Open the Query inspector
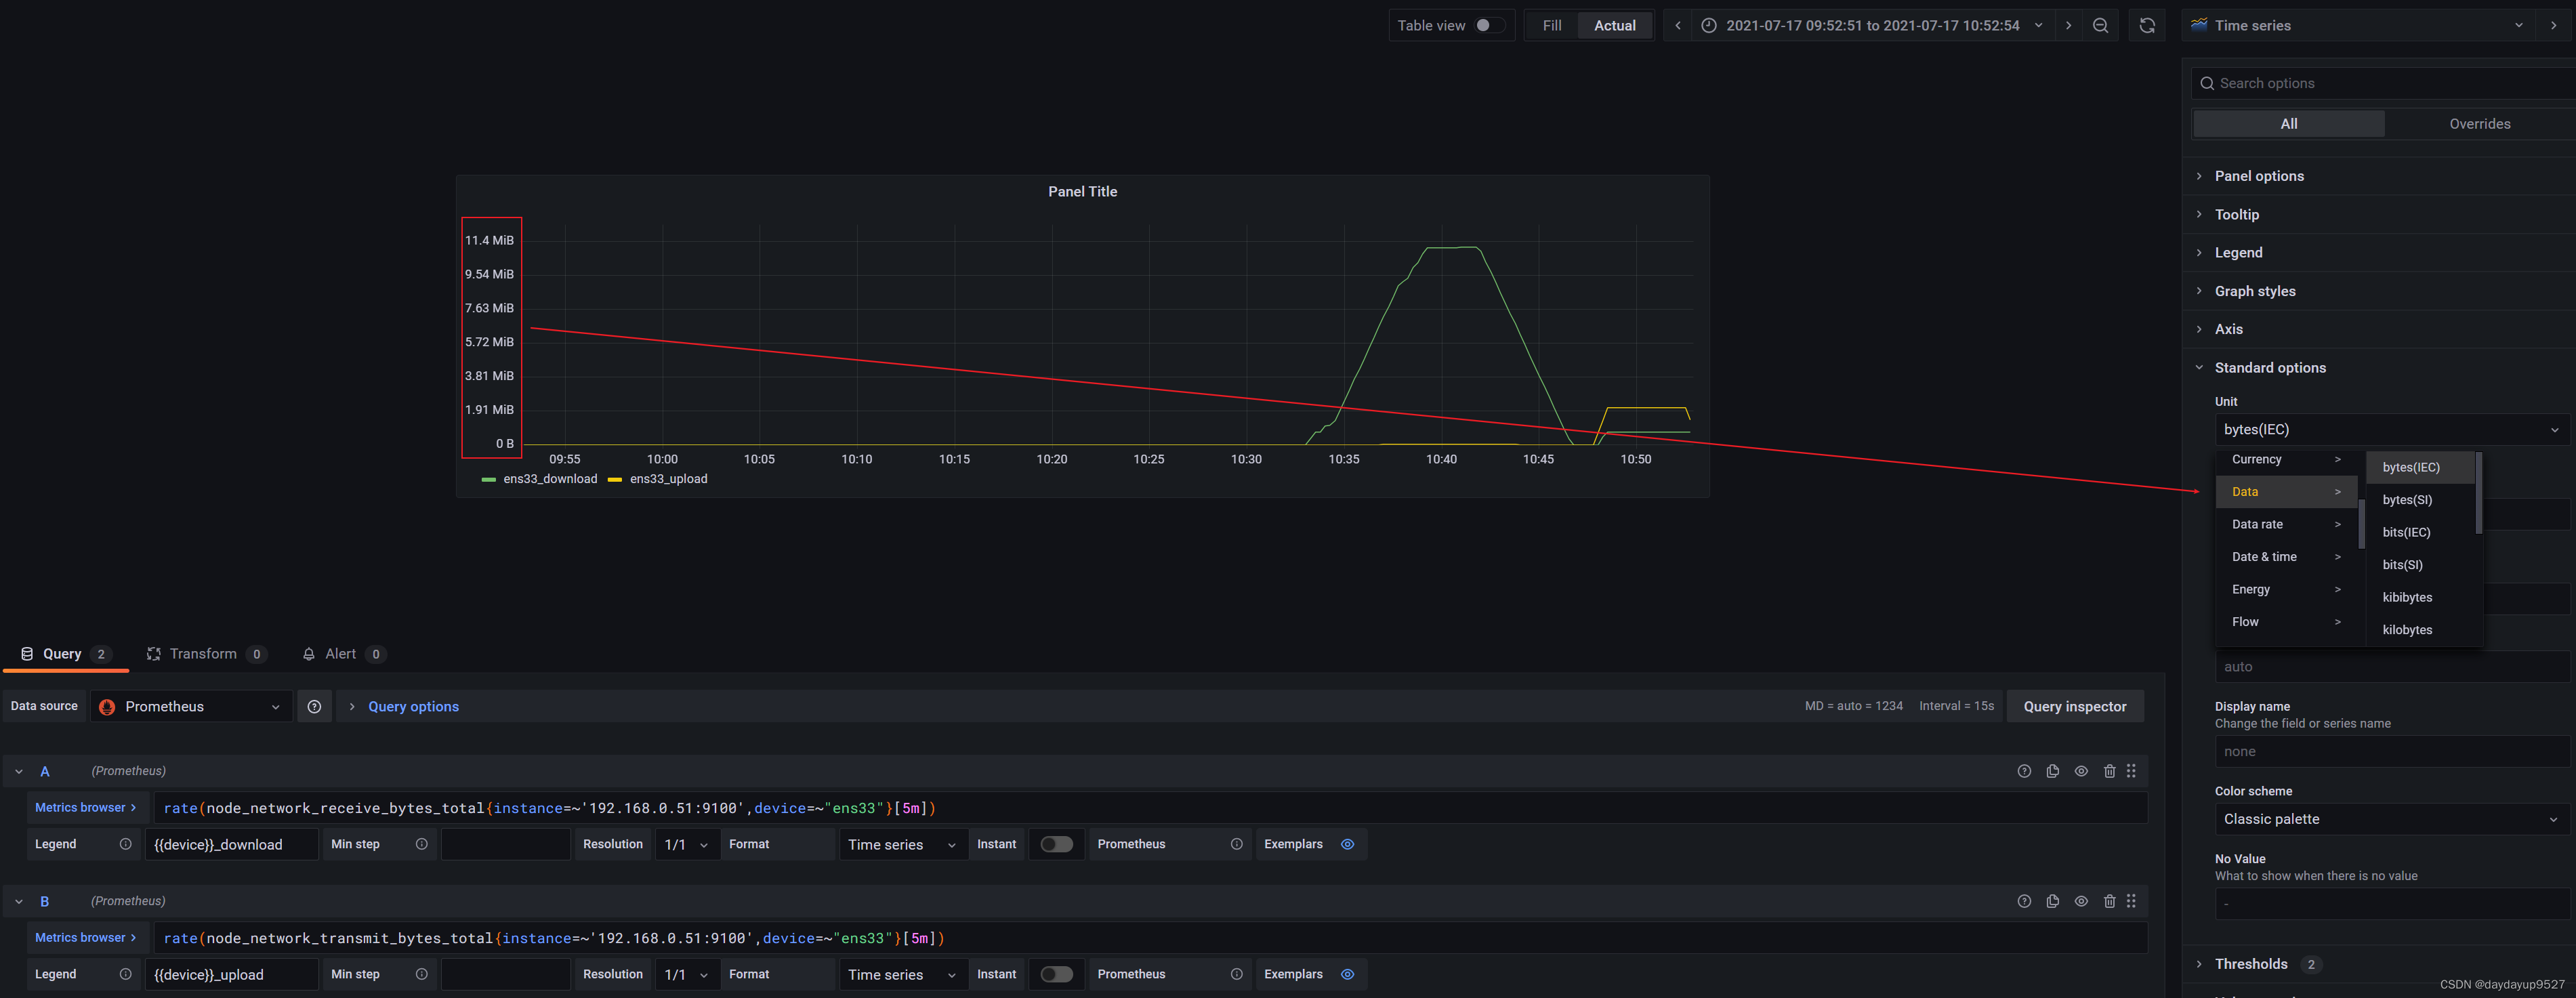The width and height of the screenshot is (2576, 998). (2074, 707)
